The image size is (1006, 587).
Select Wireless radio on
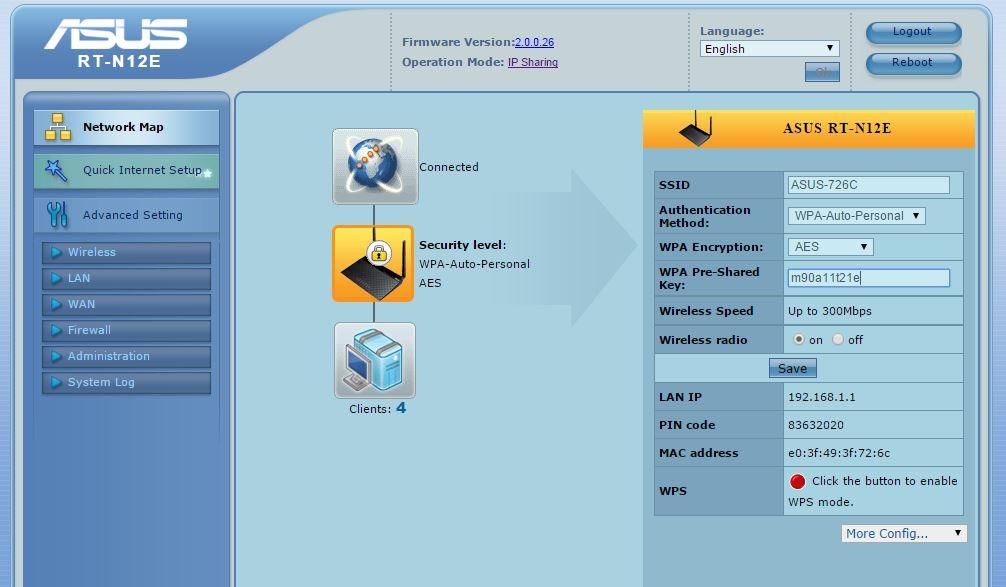click(x=799, y=339)
